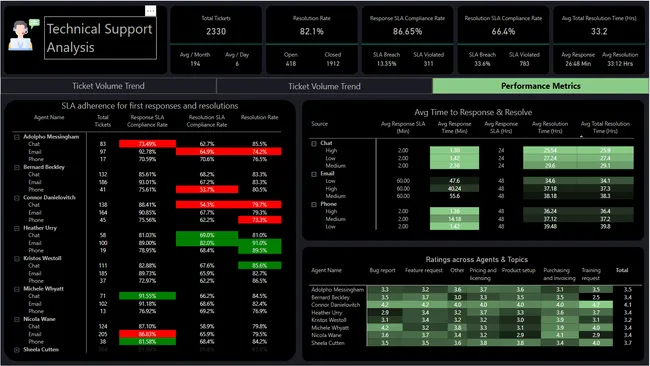The image size is (650, 366).
Task: Click Avg Total Resolution Time 33.2 value
Action: (599, 32)
